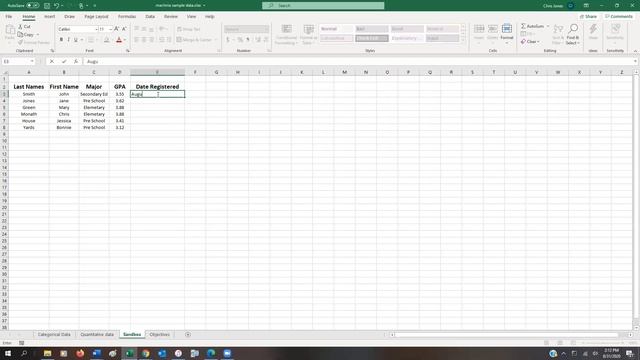Click the Search box in title bar
This screenshot has width=640, height=360.
click(323, 5)
